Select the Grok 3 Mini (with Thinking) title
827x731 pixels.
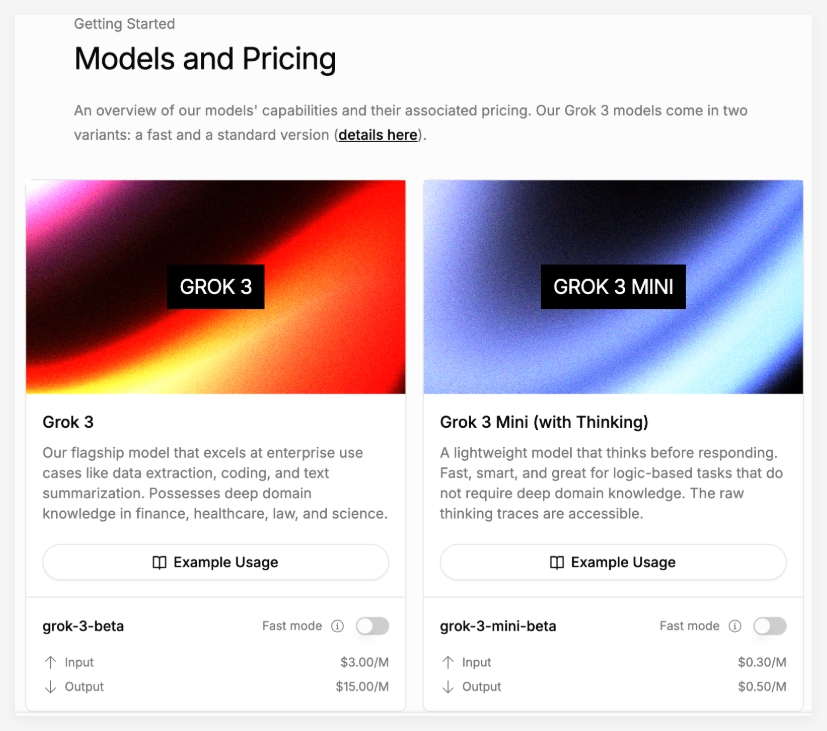(x=544, y=422)
